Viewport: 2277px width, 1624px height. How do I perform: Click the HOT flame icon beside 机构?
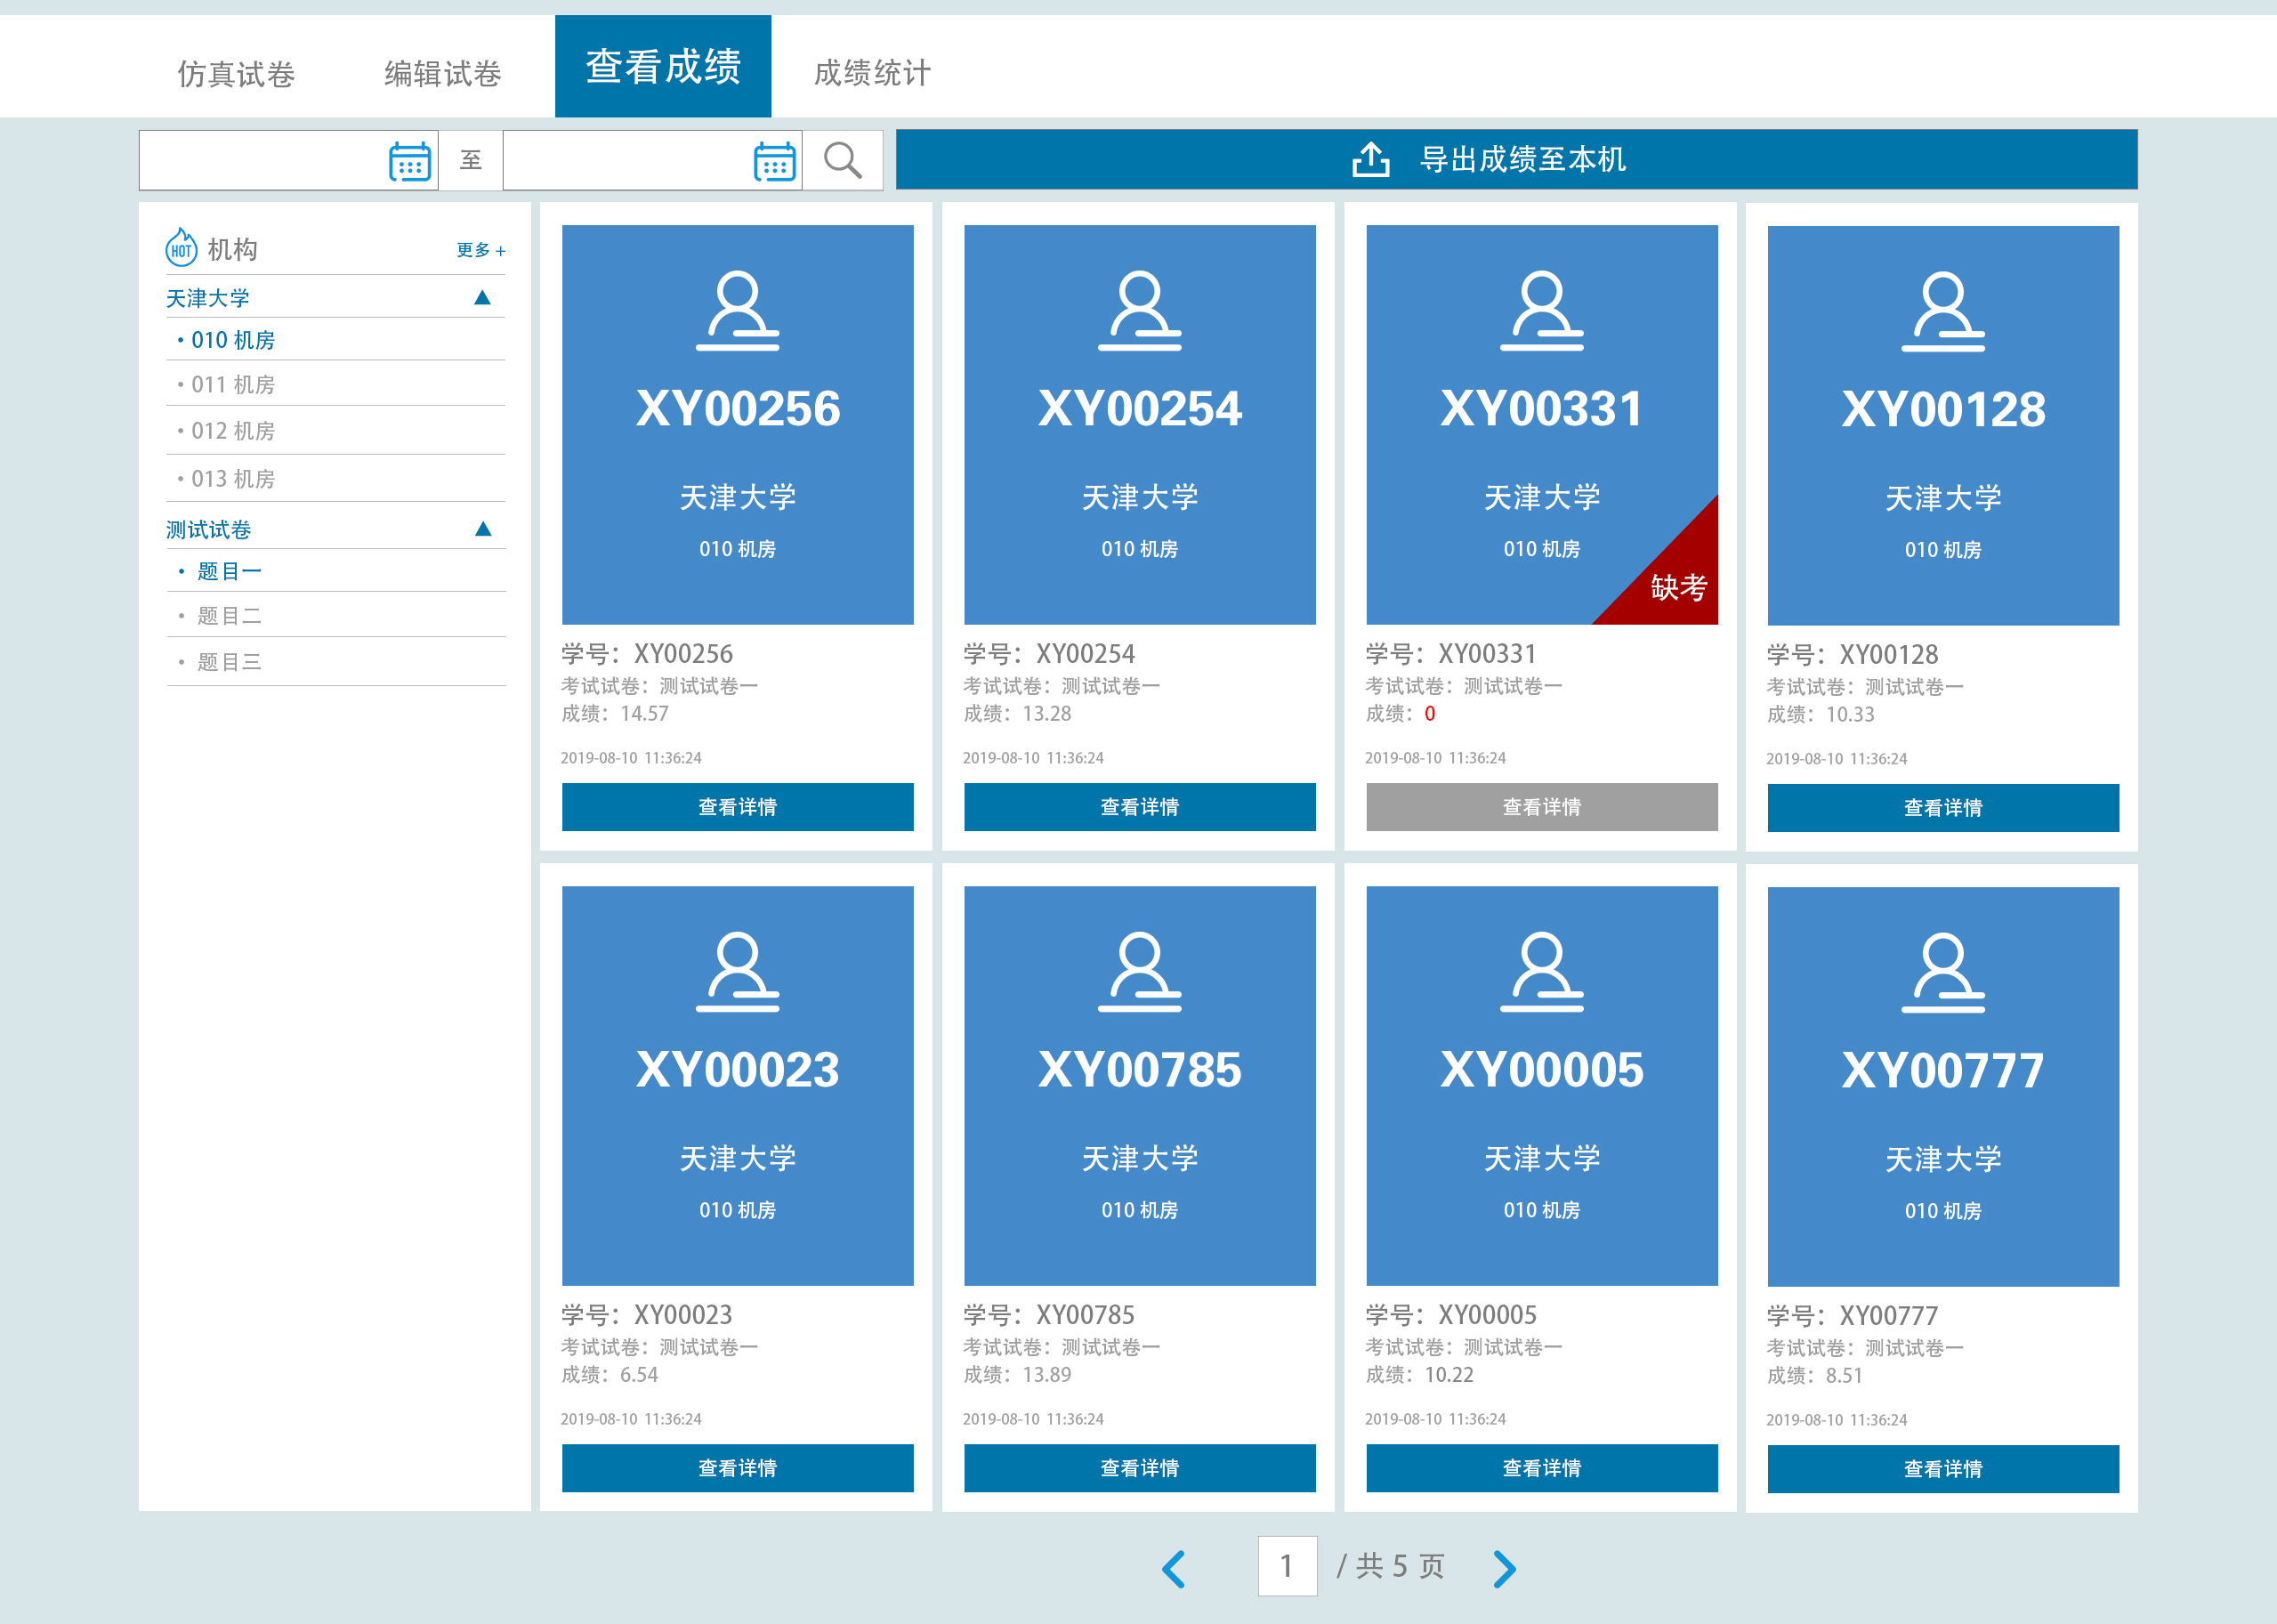(x=181, y=248)
